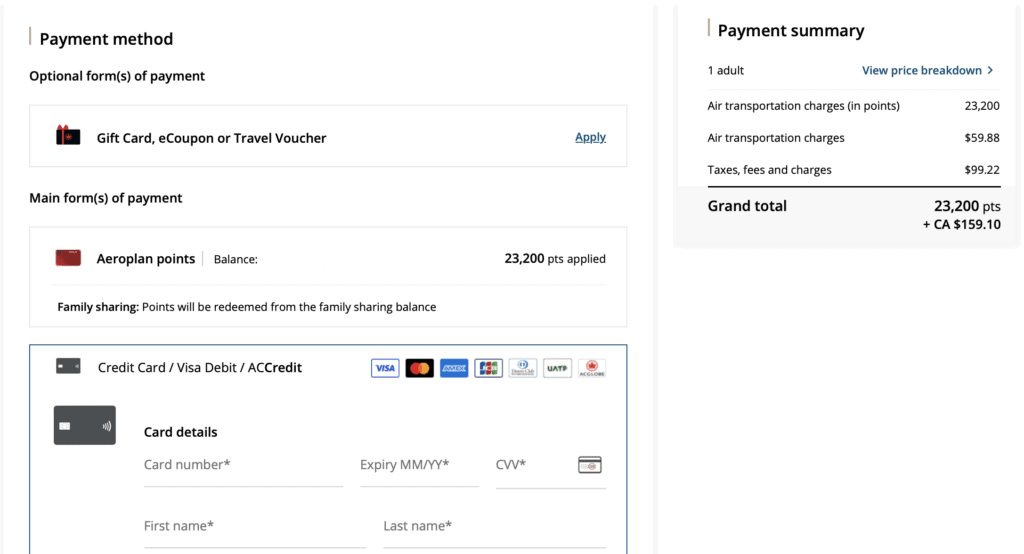The width and height of the screenshot is (1024, 554).
Task: Click the Payment summary heading
Action: coord(791,31)
